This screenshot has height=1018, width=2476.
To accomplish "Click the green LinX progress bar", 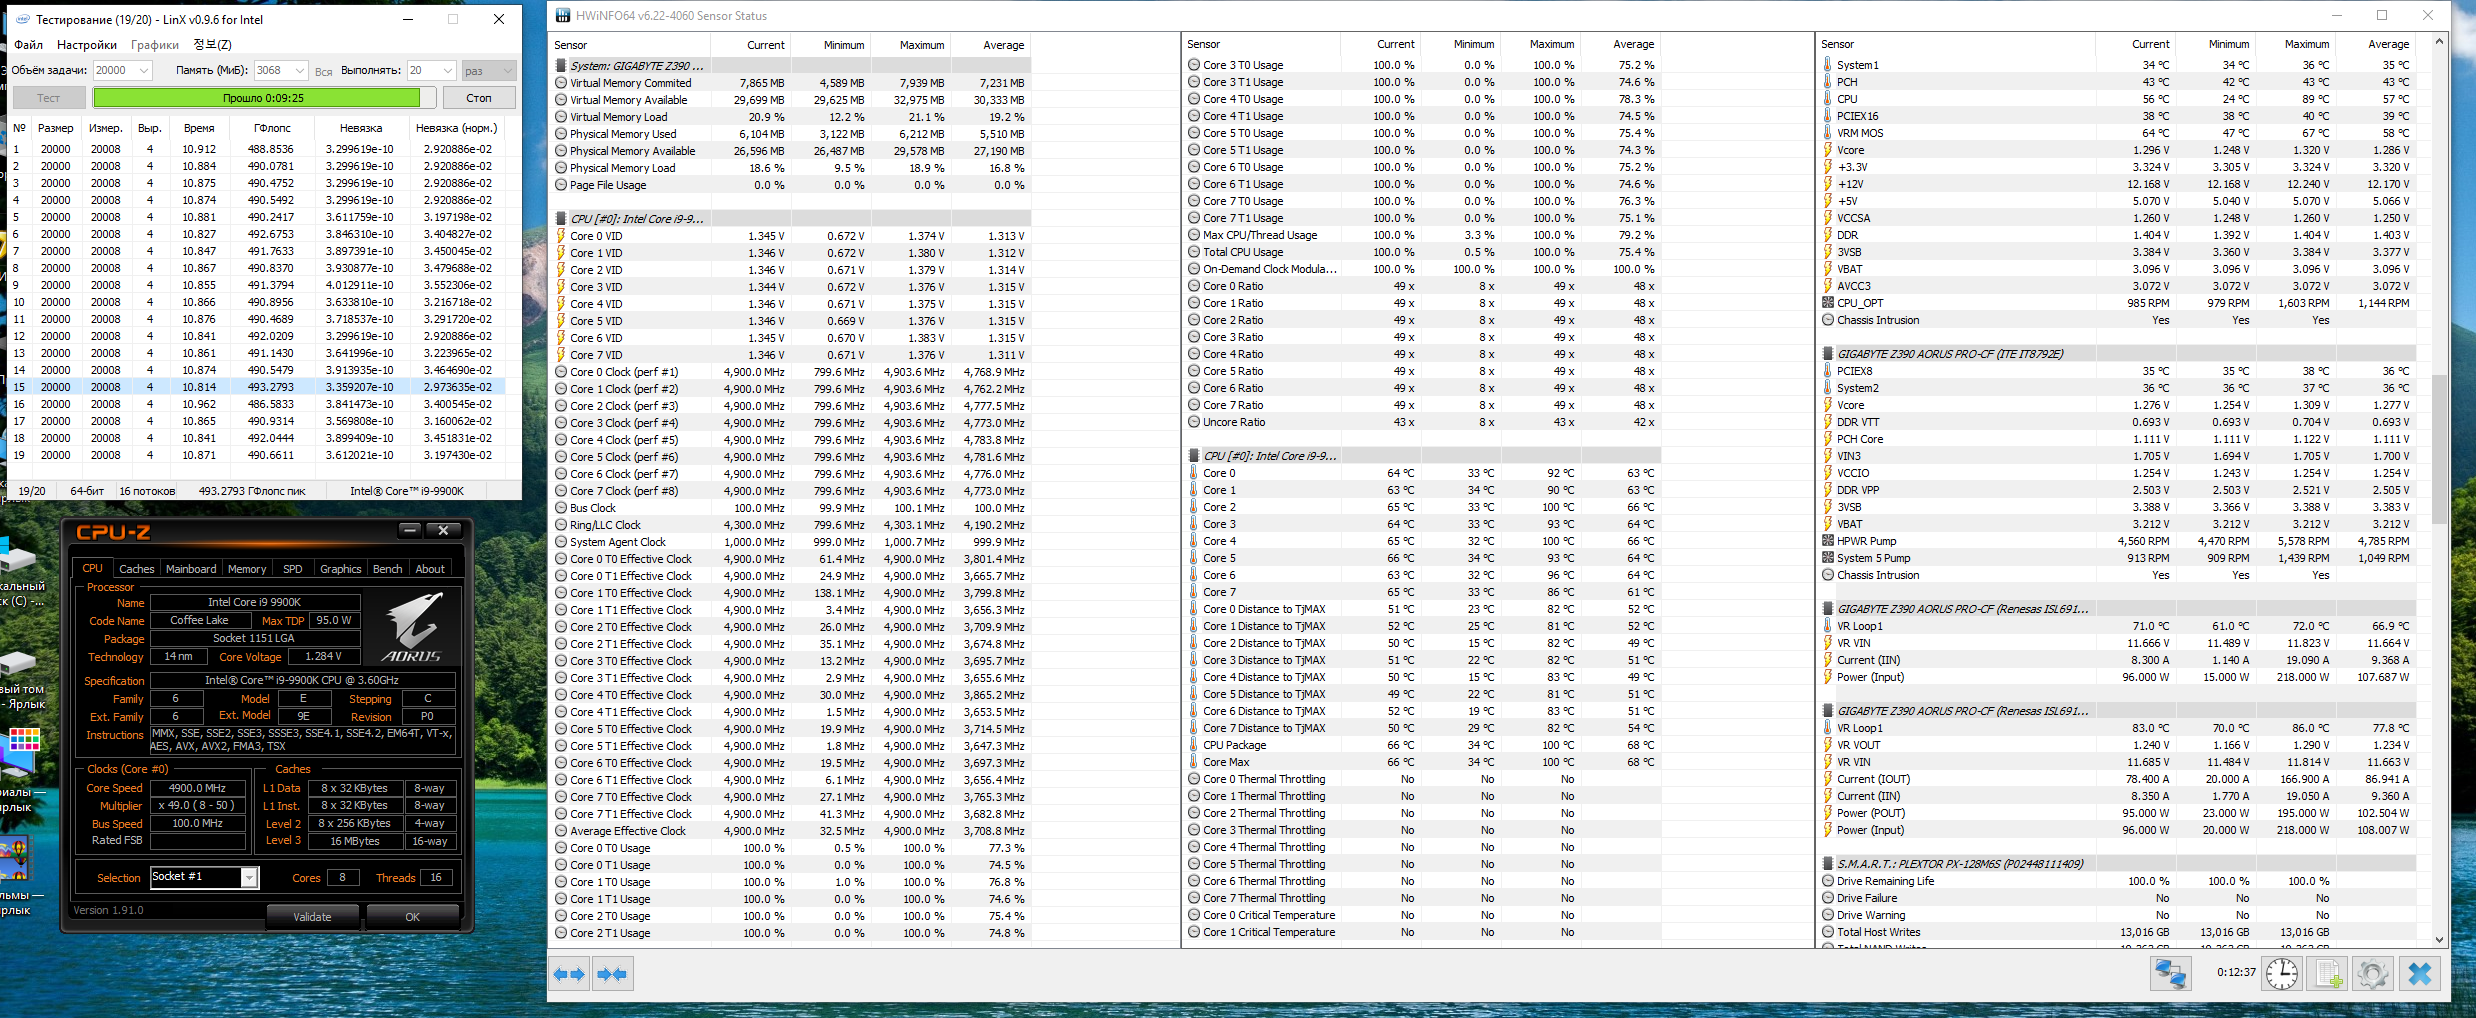I will point(264,98).
